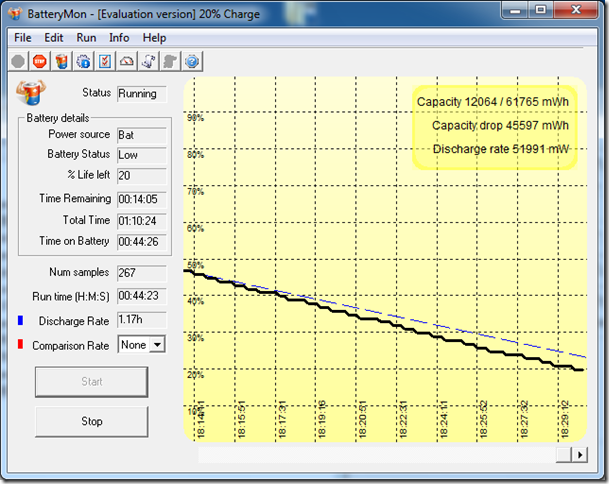609x484 pixels.
Task: Click the % Life left field
Action: (x=142, y=176)
